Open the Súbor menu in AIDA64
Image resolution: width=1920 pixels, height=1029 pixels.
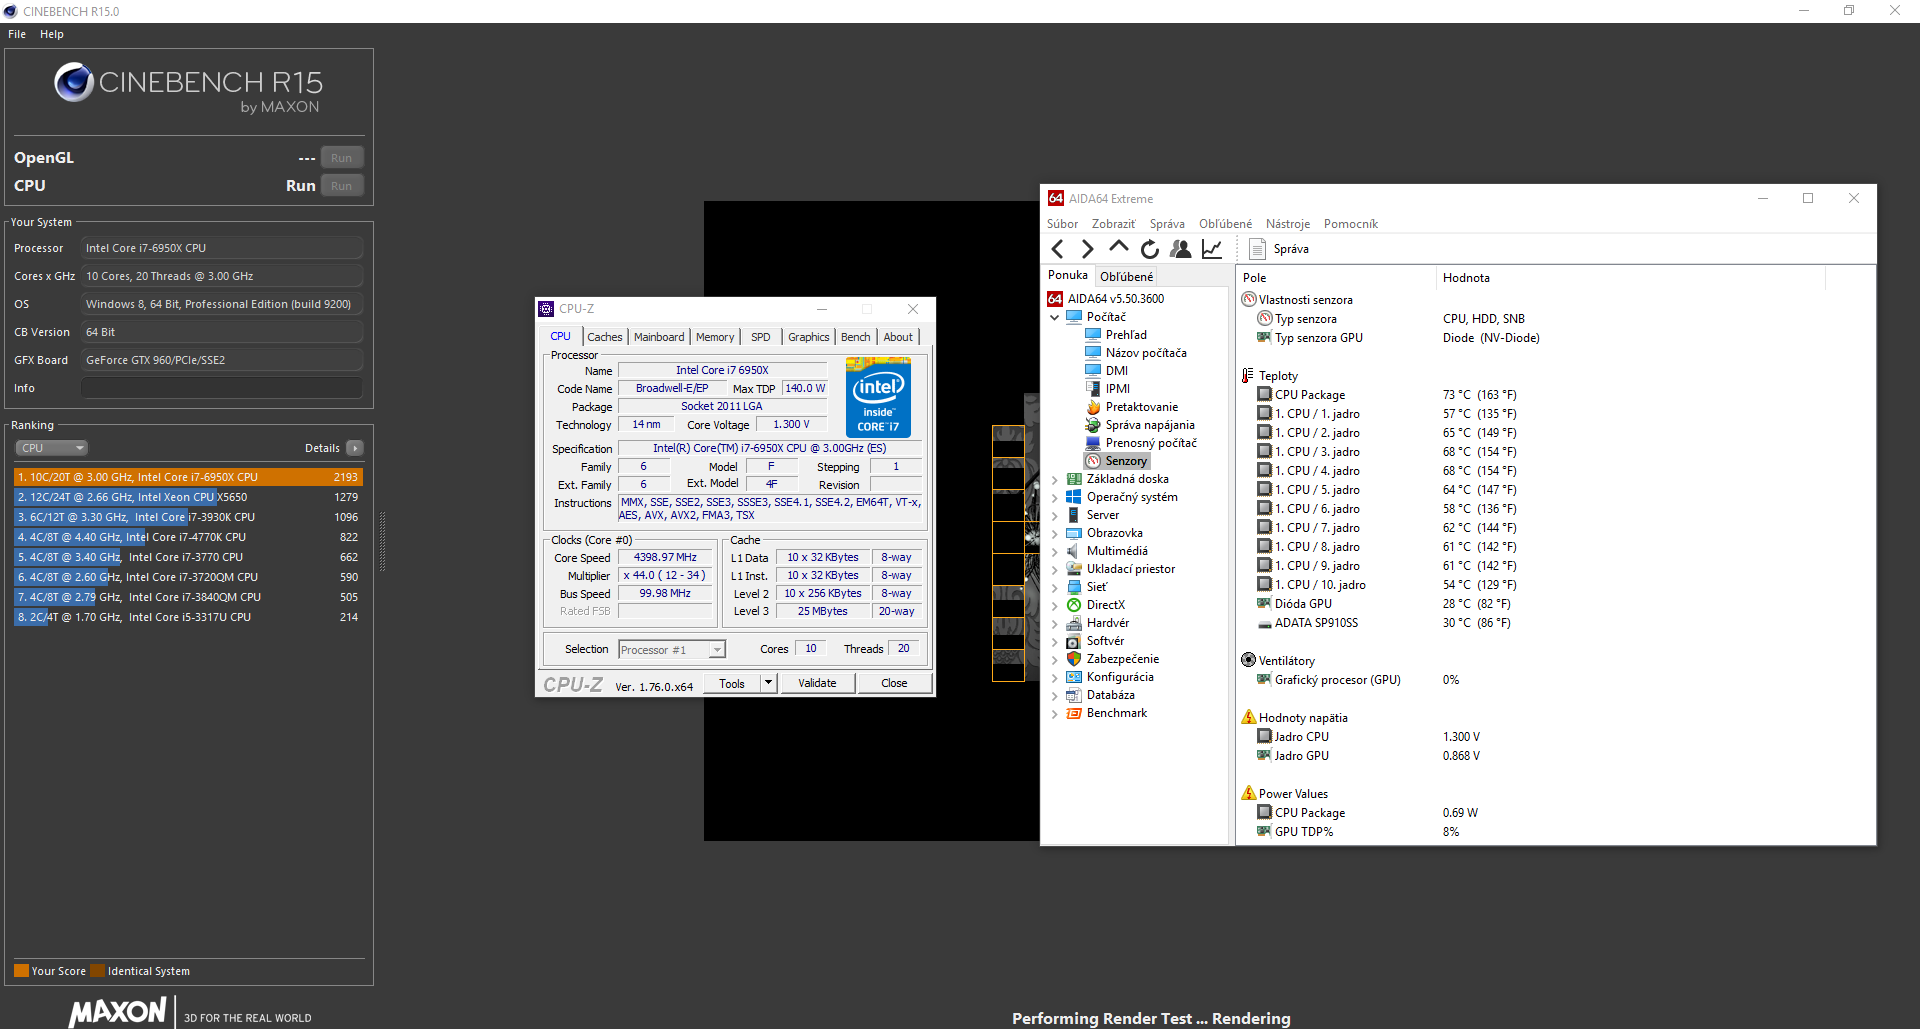point(1062,224)
